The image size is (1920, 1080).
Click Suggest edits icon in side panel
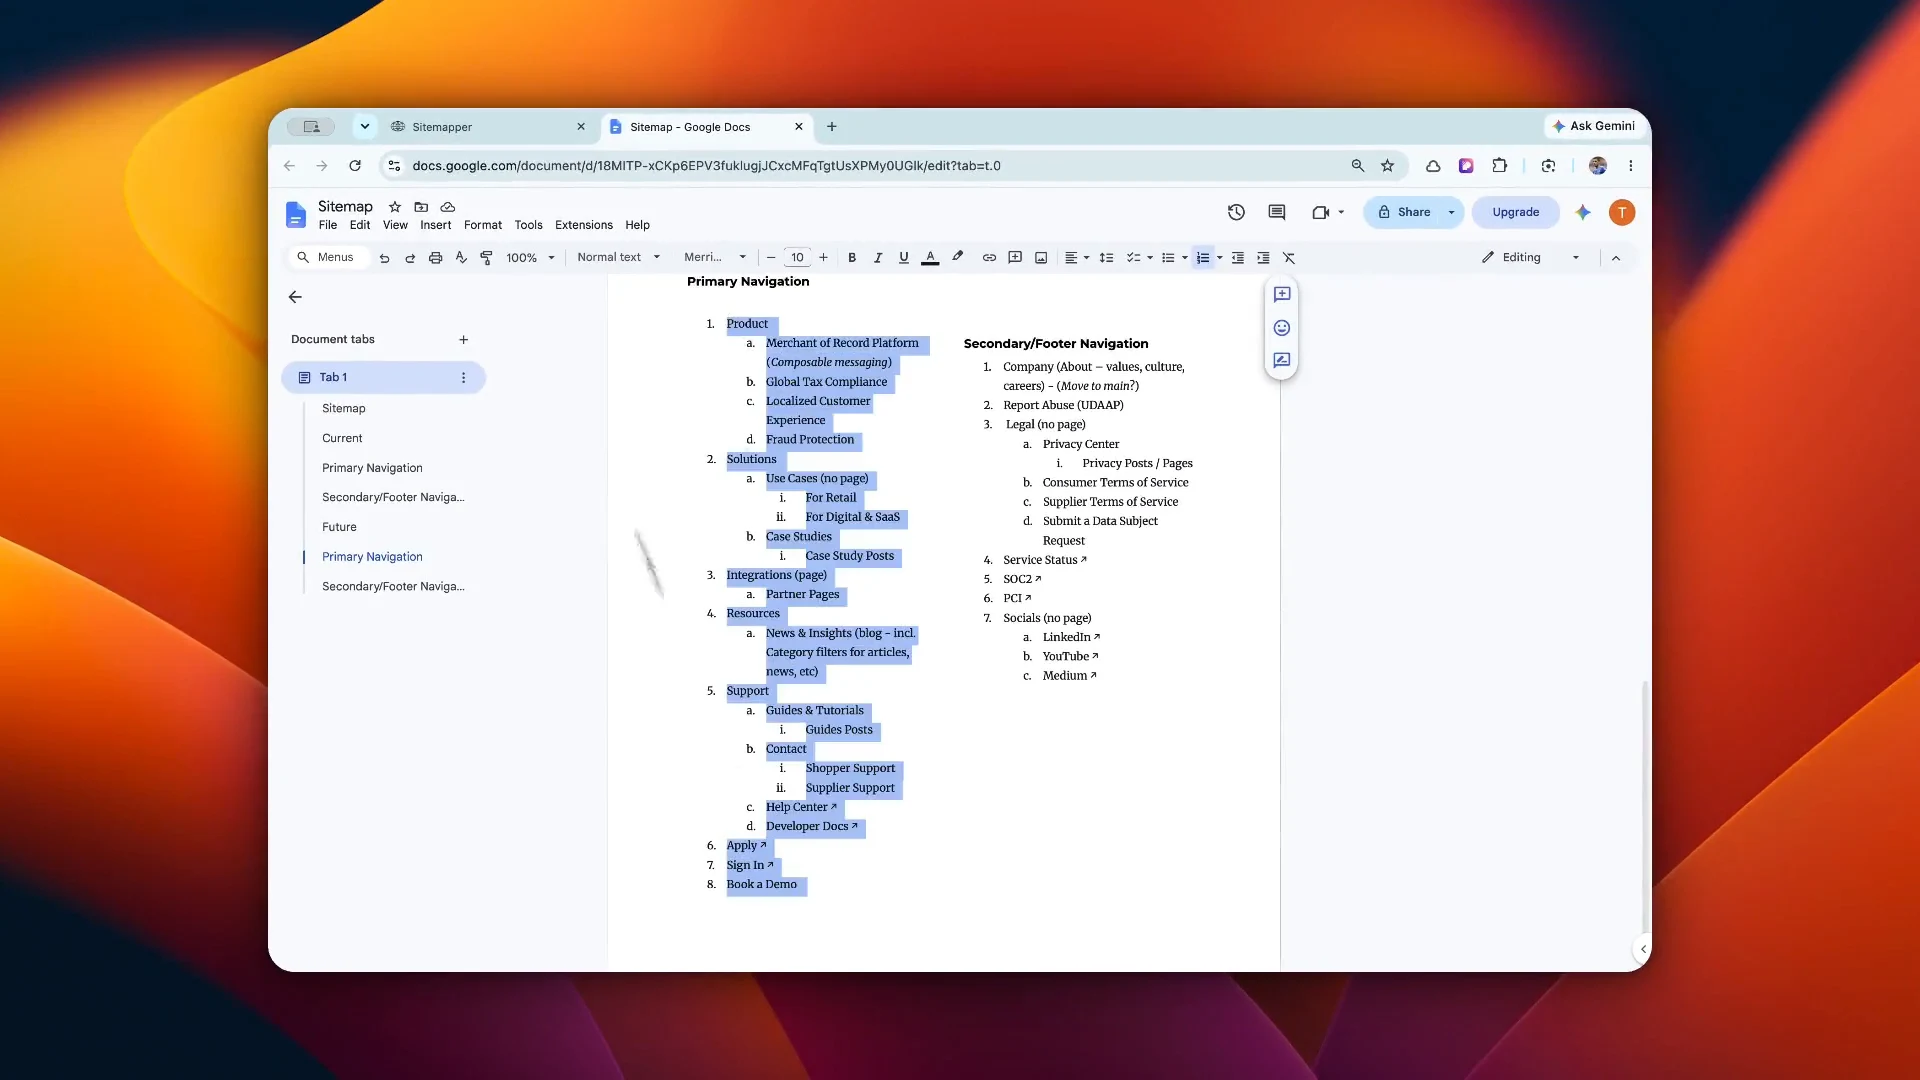click(1282, 360)
